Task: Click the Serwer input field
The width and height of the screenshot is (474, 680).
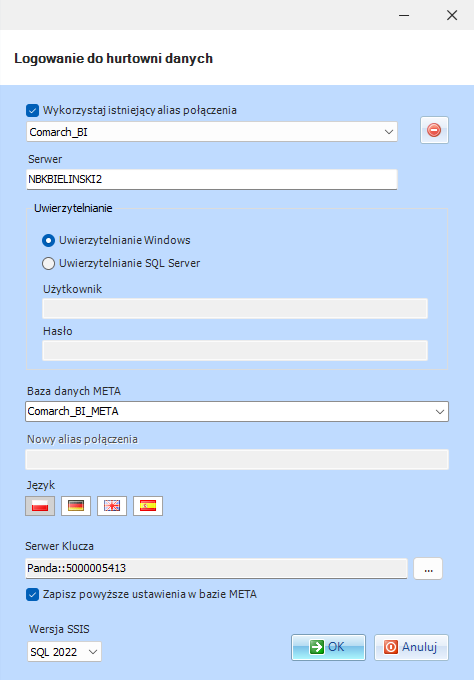Action: [212, 179]
